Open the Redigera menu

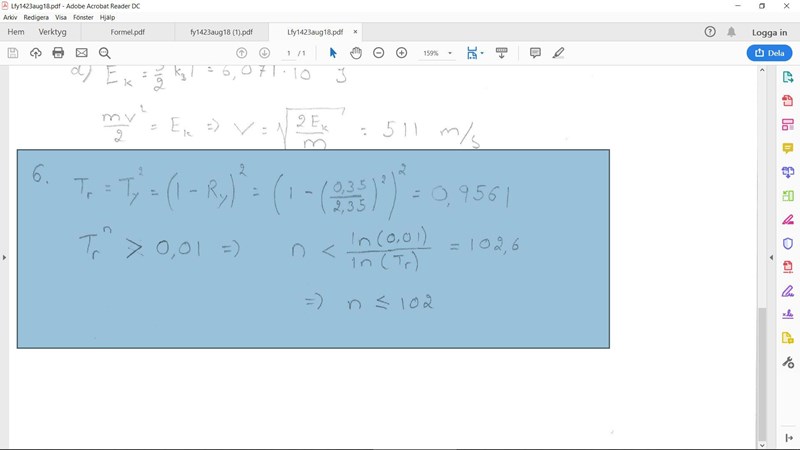[x=37, y=17]
